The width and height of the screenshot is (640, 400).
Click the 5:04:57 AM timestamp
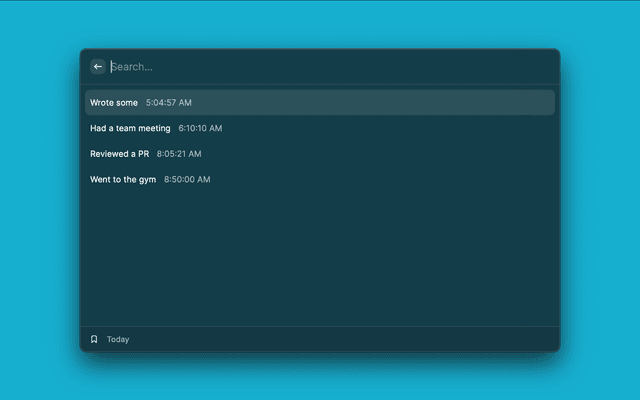coord(169,102)
